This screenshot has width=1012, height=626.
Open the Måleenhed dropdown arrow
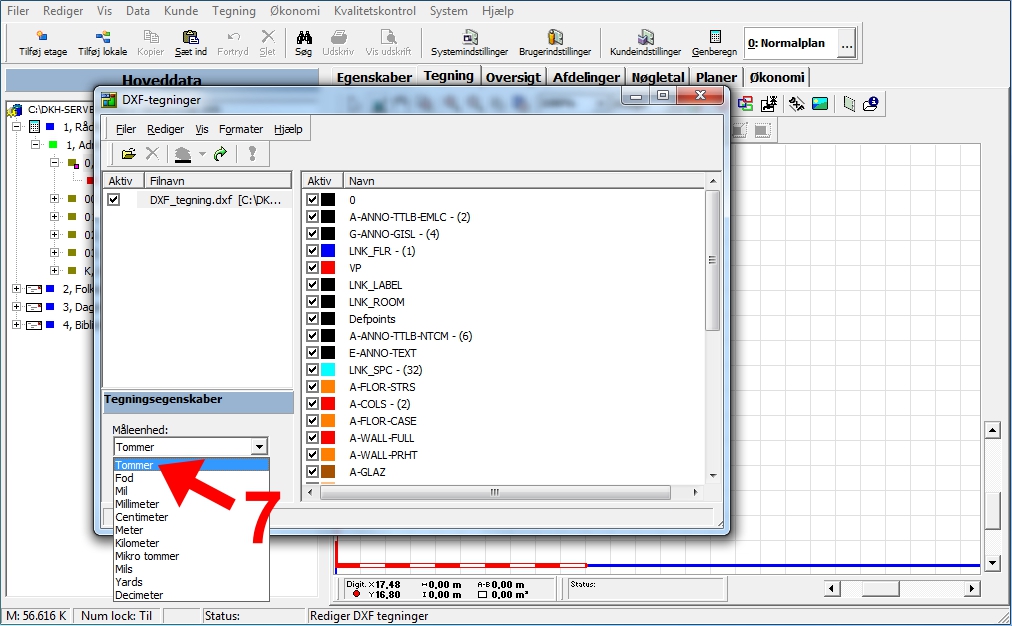[259, 447]
